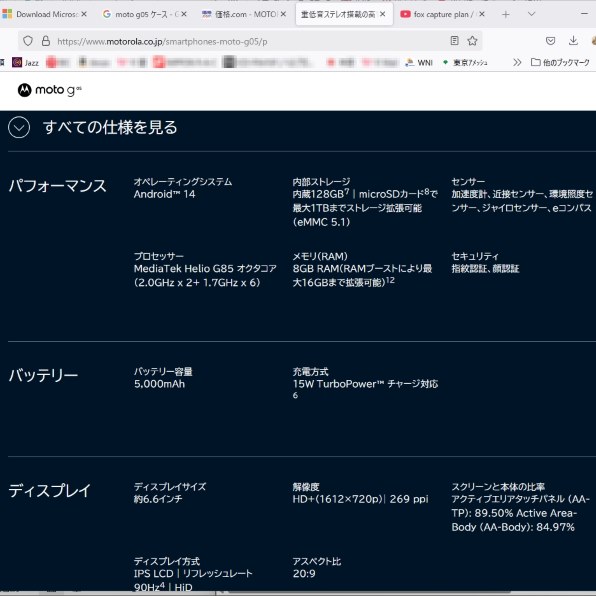Close the active Motorola tab
Image resolution: width=596 pixels, height=596 pixels.
383,14
